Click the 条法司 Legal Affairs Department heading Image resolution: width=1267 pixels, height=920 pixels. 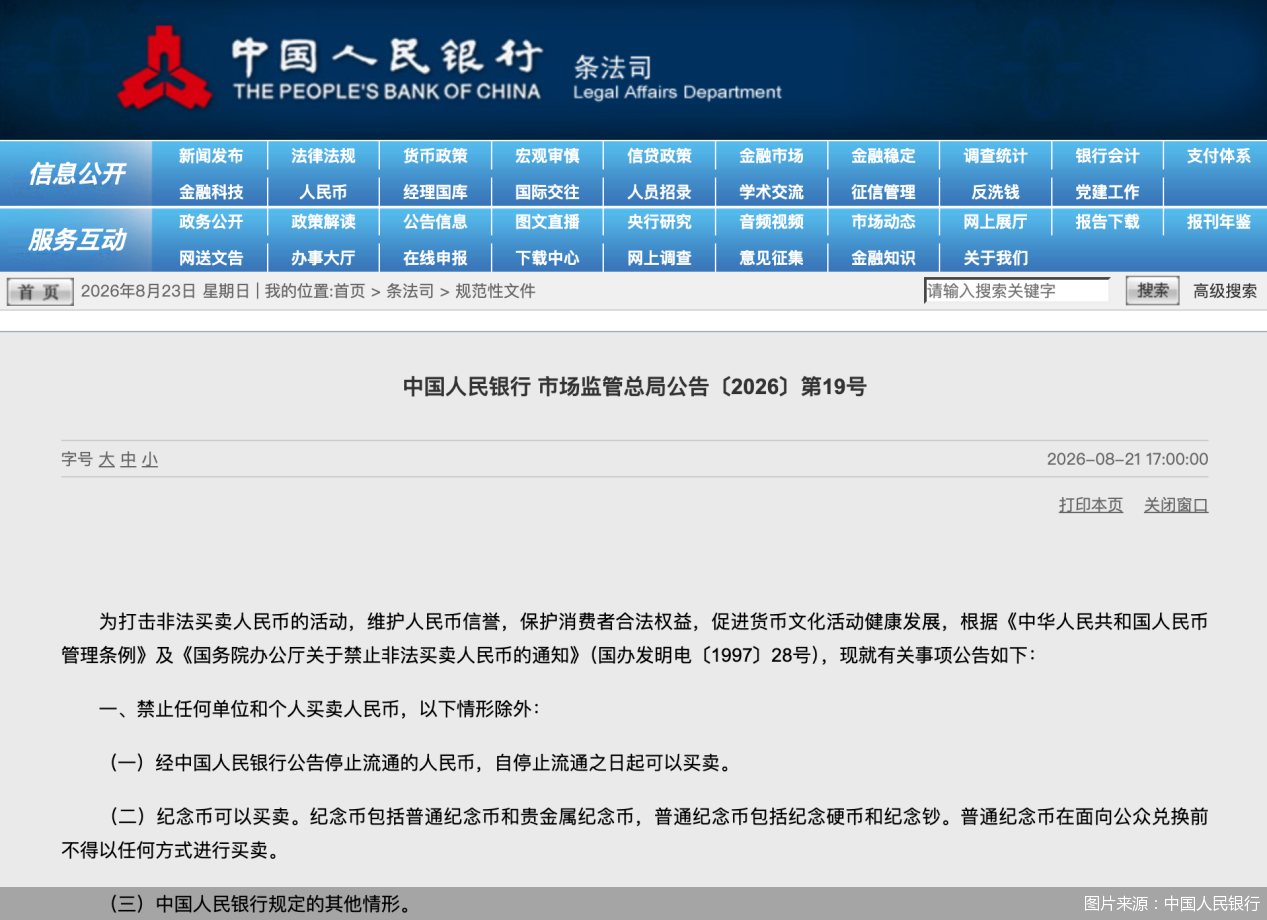pos(677,79)
